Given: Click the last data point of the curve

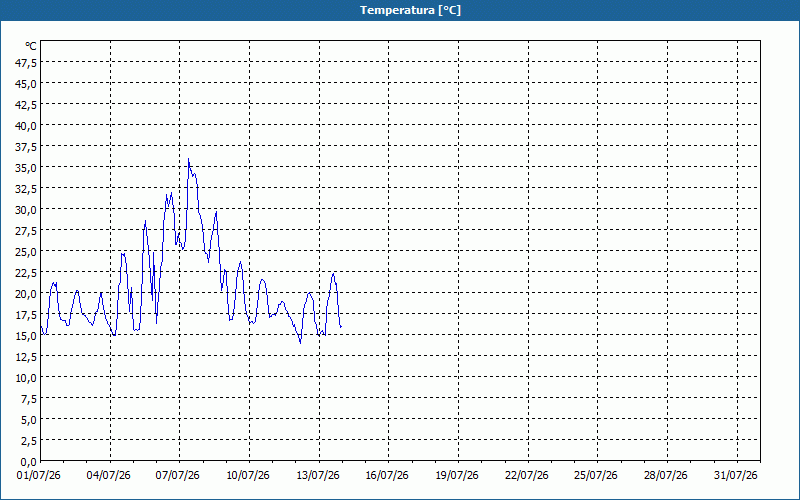Looking at the screenshot, I should tap(341, 327).
